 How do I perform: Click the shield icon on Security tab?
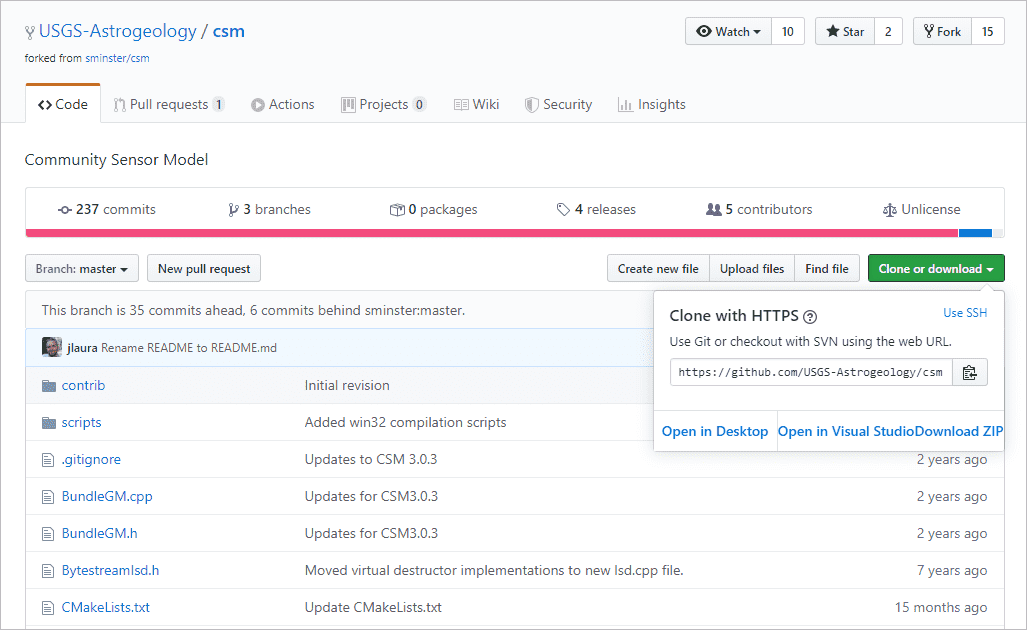(532, 105)
